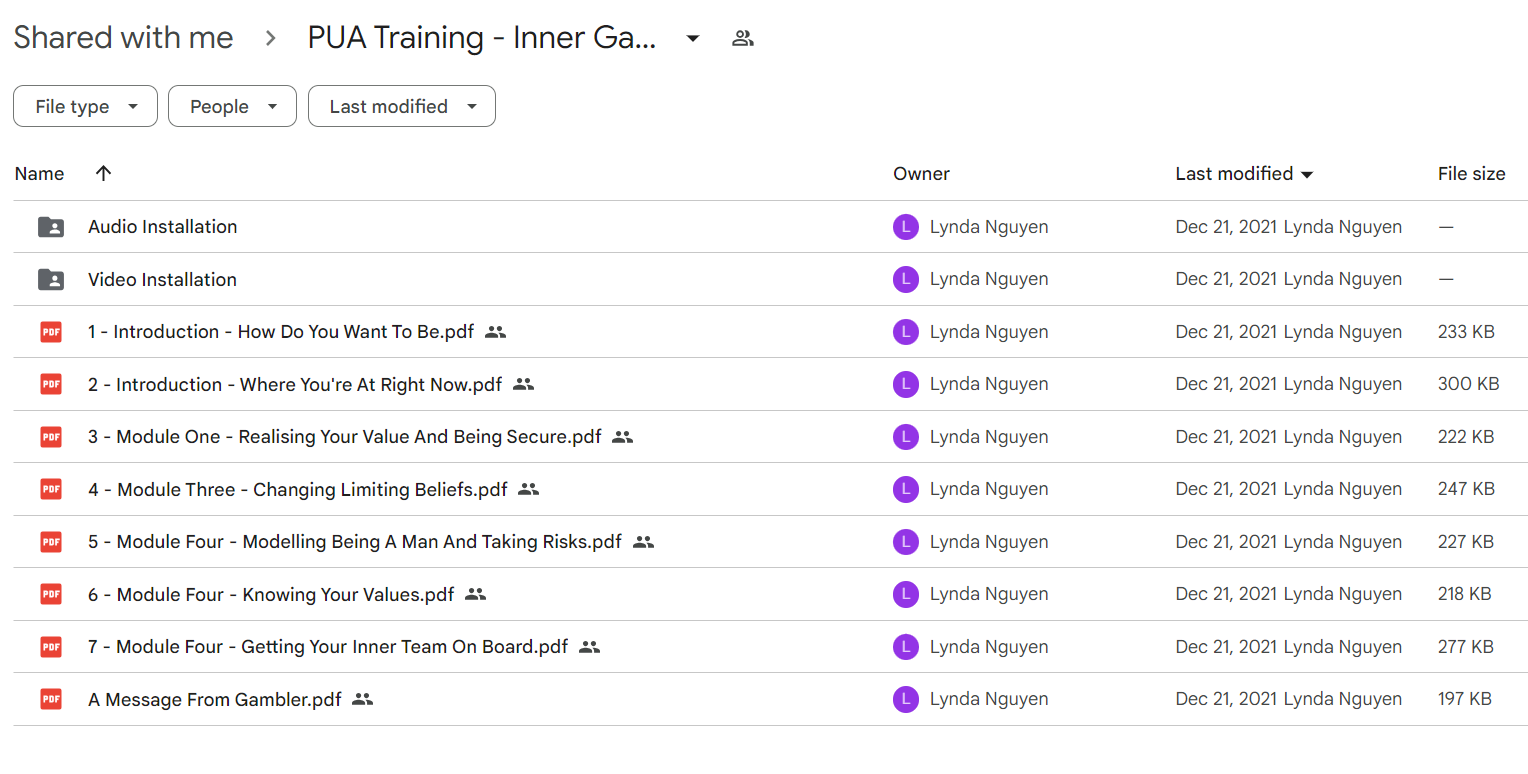Open 1 - Introduction - How Do You Want To Be.pdf
Viewport: 1528px width, 774px height.
pyautogui.click(x=281, y=332)
